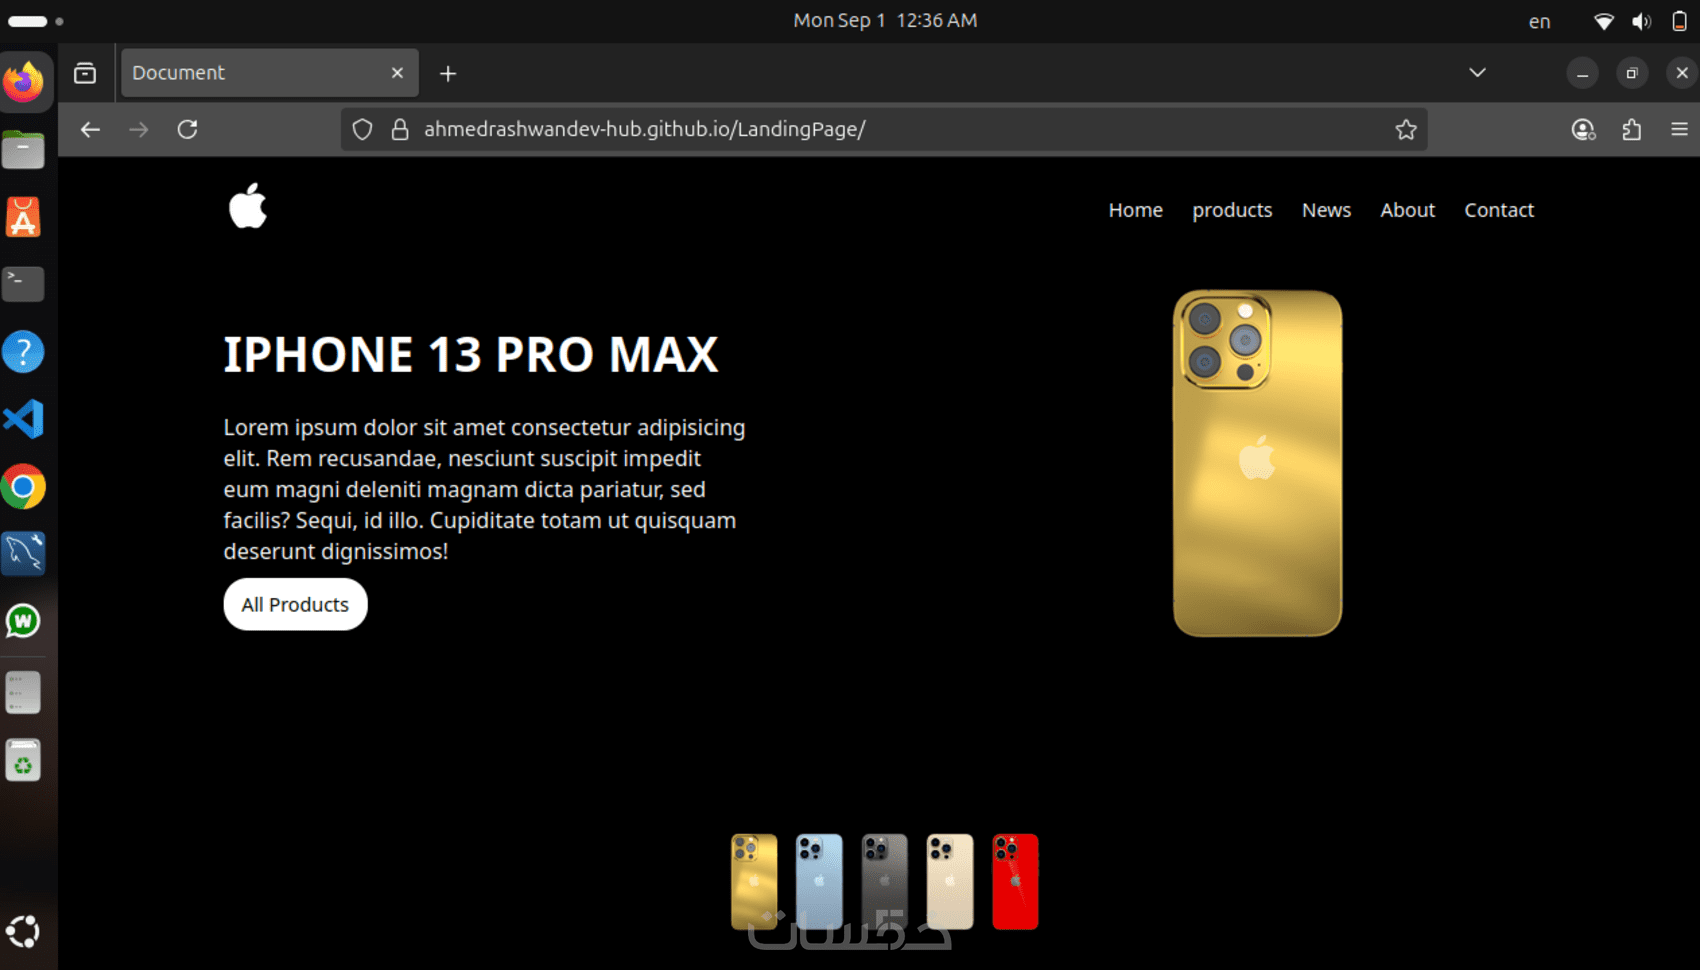Open the Wi-Fi network indicator
Screen dimensions: 1700x970
(x=1604, y=21)
